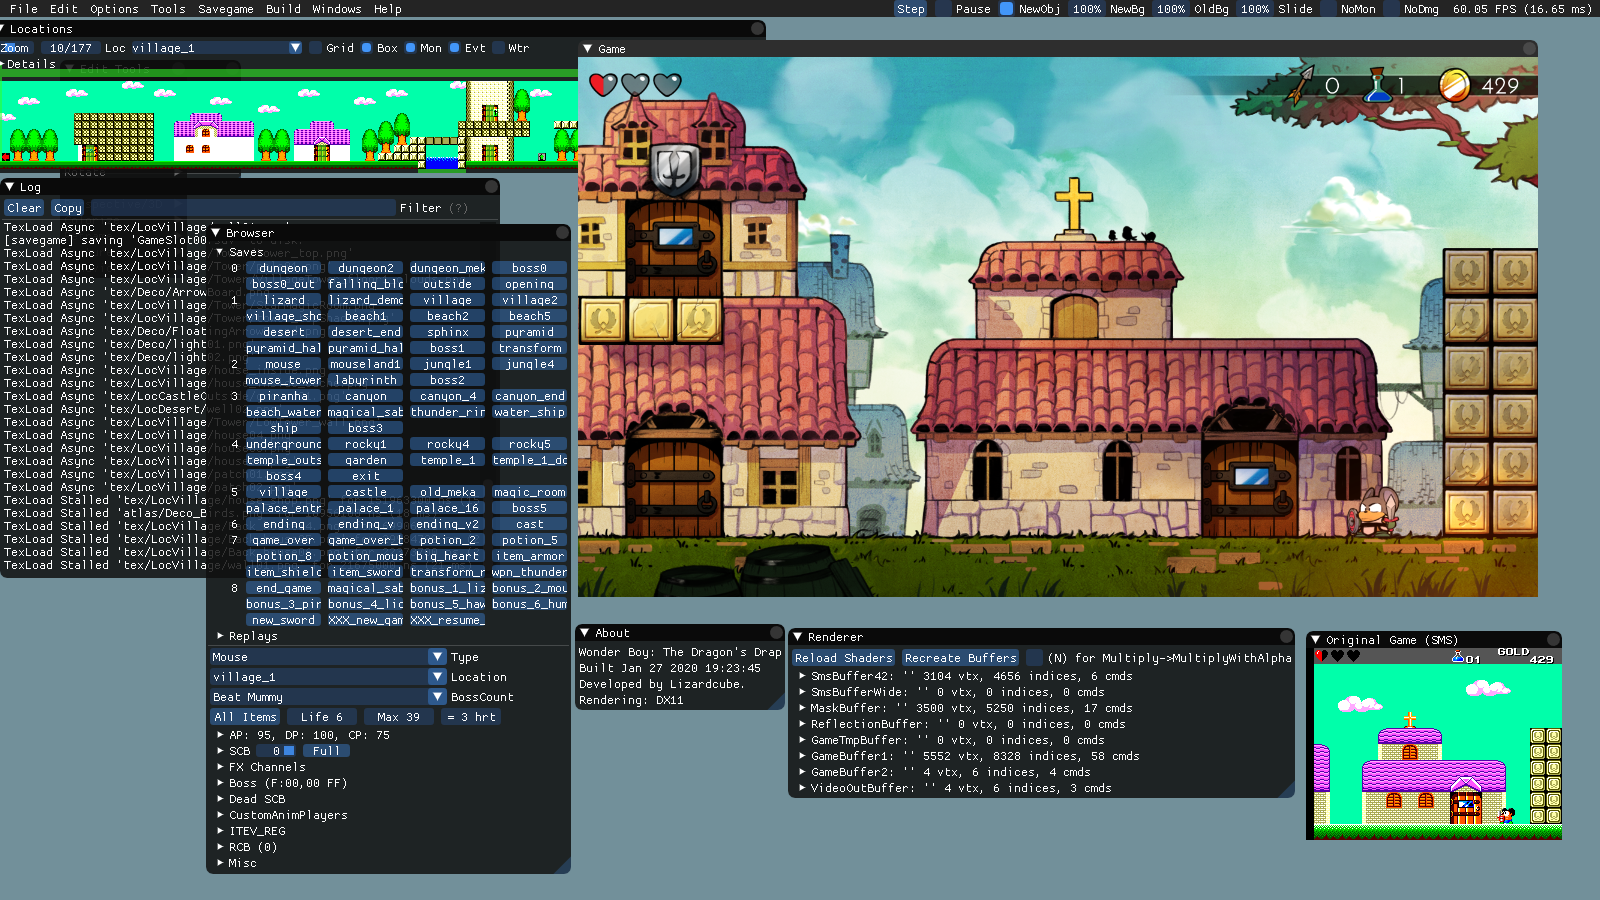Open the Edit menu
Viewport: 1600px width, 900px height.
[x=63, y=9]
